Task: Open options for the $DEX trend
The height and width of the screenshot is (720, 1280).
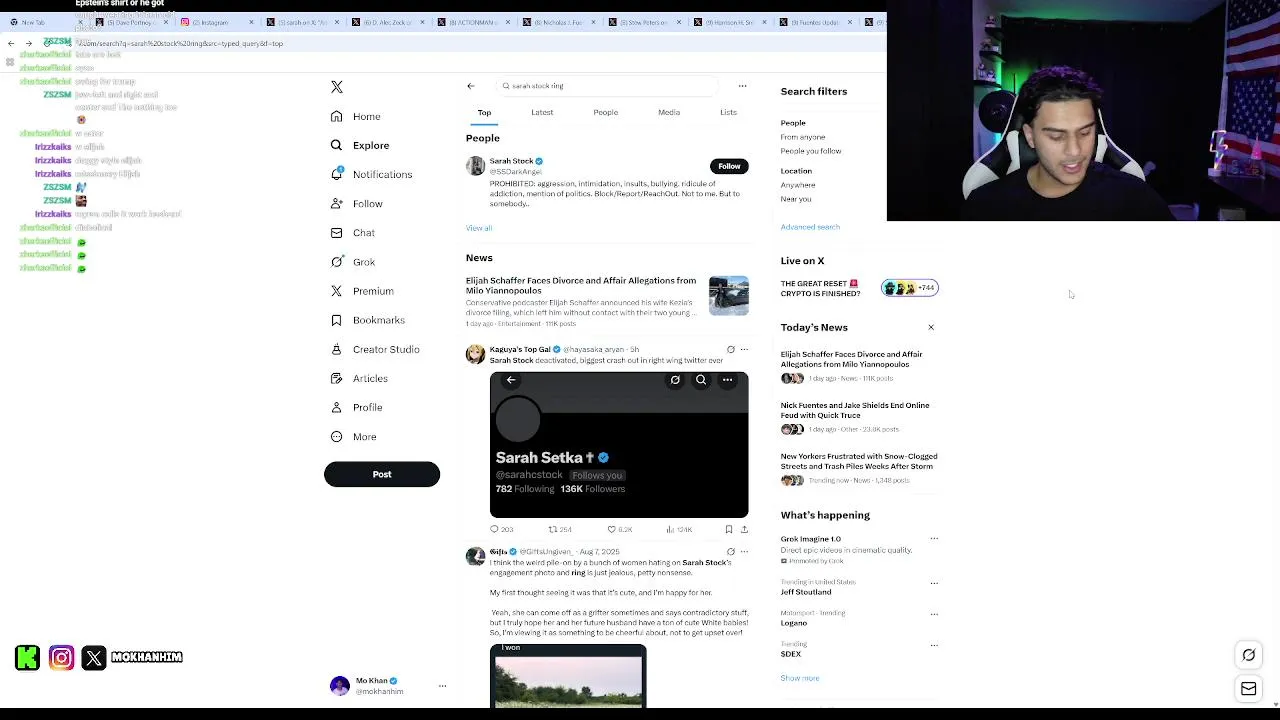Action: pos(934,645)
